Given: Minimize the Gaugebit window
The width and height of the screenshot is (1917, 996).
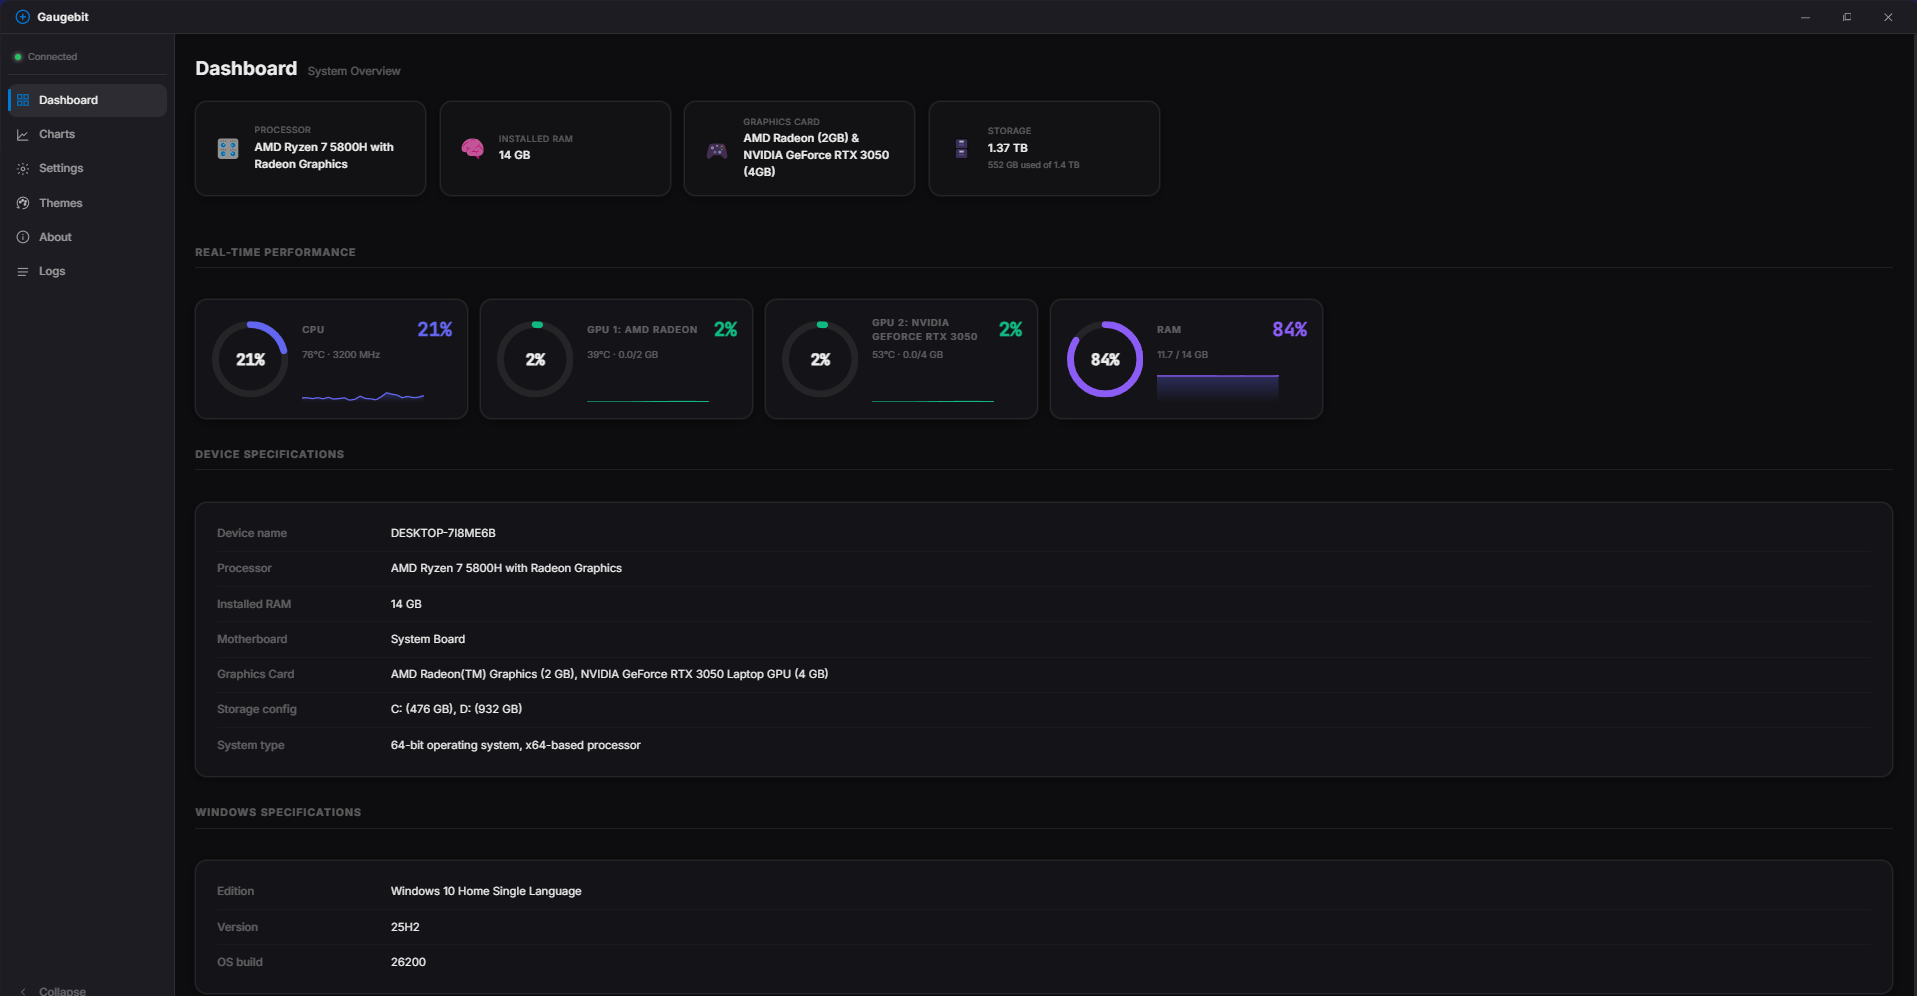Looking at the screenshot, I should pyautogui.click(x=1805, y=17).
